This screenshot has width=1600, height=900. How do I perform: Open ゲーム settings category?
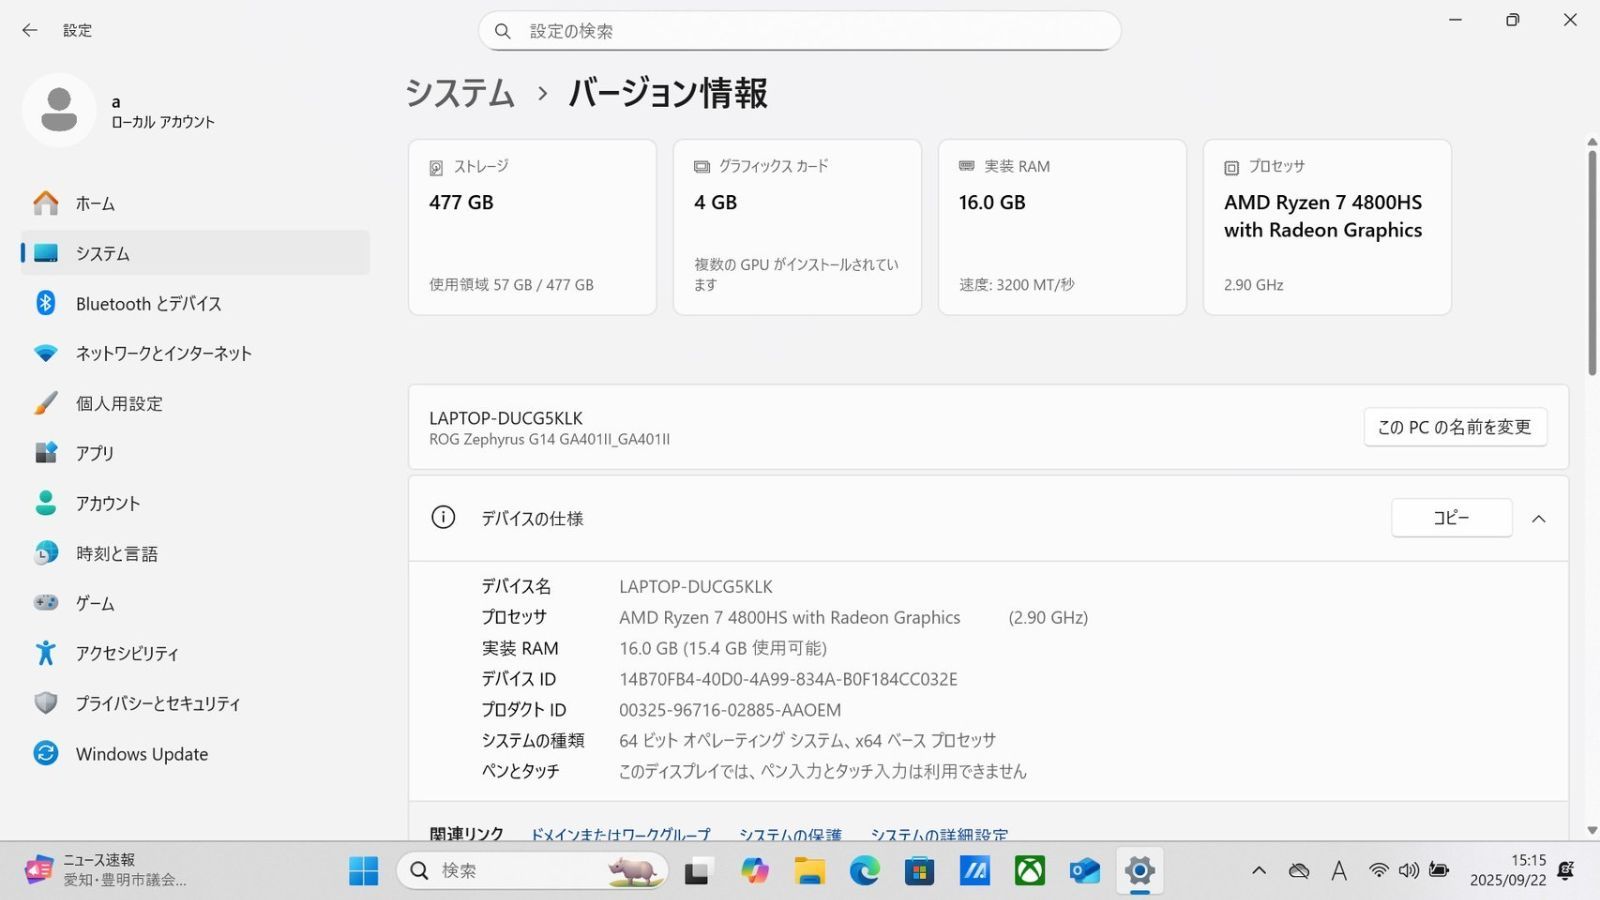[95, 604]
